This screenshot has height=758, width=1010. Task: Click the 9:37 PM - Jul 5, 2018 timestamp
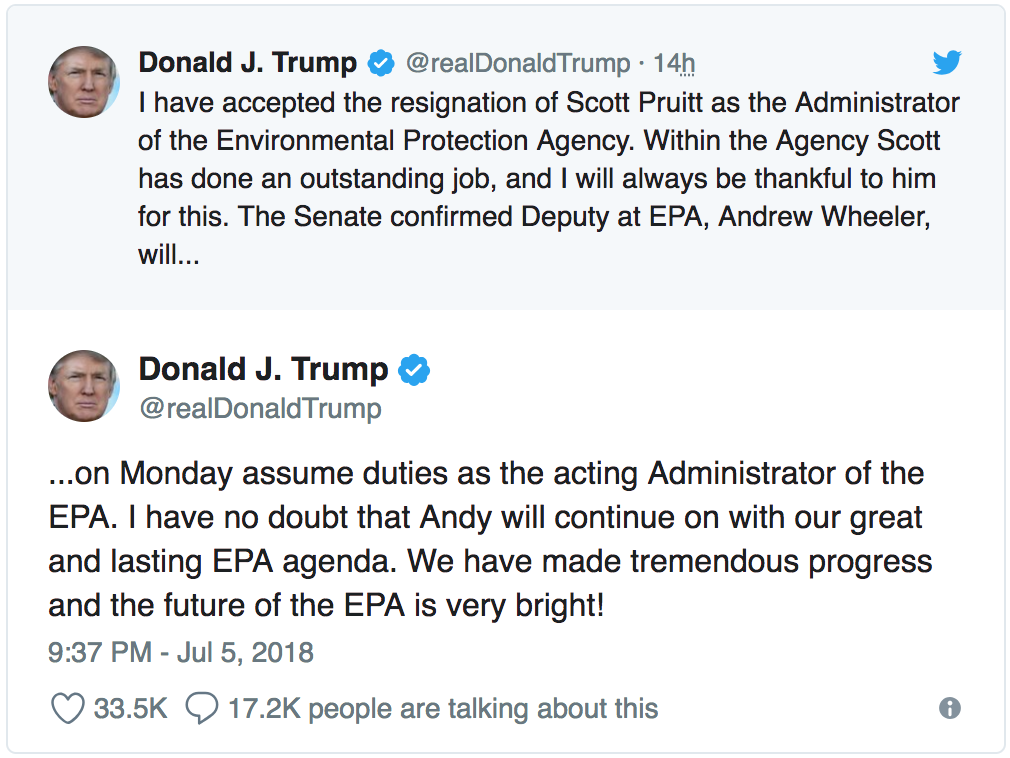pos(181,653)
